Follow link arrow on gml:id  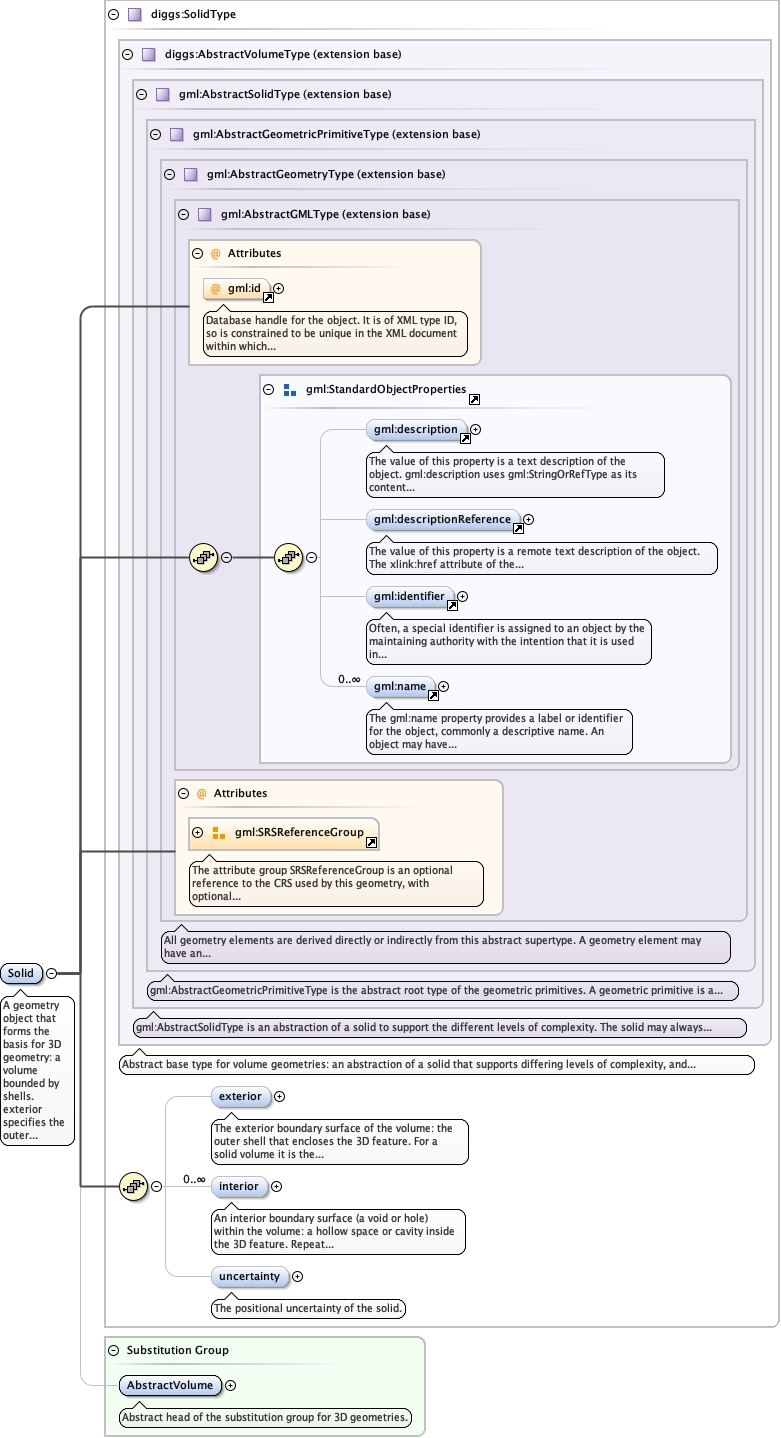[268, 297]
